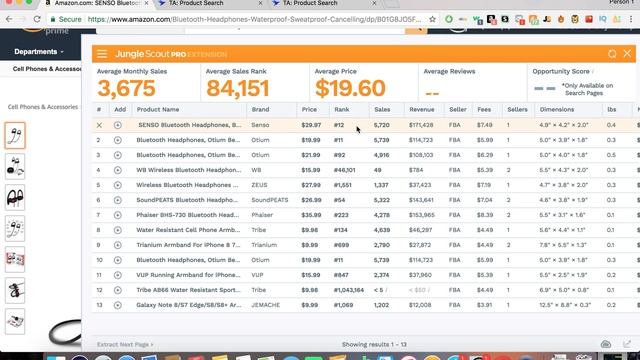This screenshot has width=640, height=360.
Task: Open Phaiser BHS-730 Bluetooth product name
Action: pos(188,215)
